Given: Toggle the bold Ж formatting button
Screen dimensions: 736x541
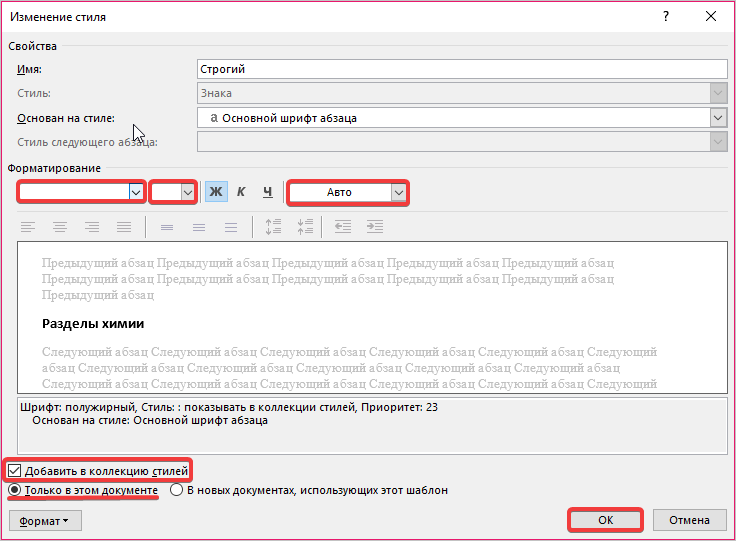Looking at the screenshot, I should [216, 192].
